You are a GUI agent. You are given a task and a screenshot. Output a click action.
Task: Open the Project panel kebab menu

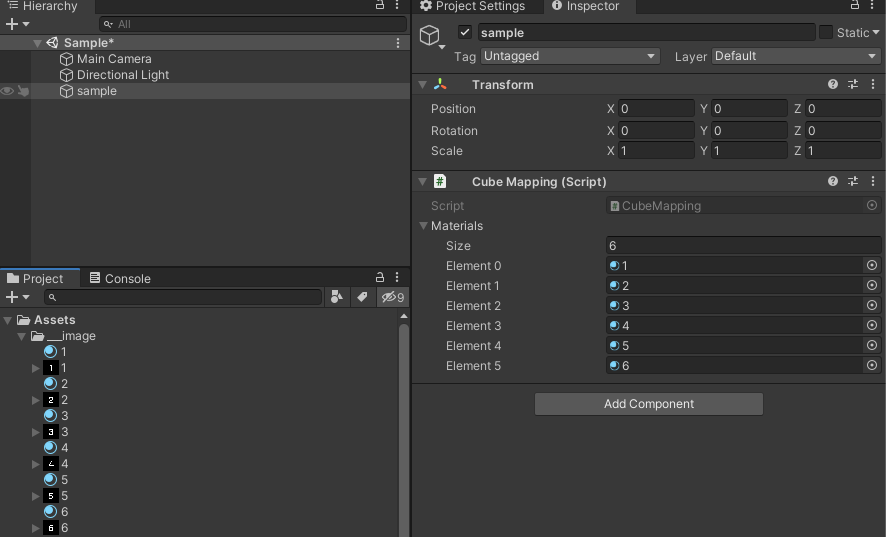tap(397, 277)
